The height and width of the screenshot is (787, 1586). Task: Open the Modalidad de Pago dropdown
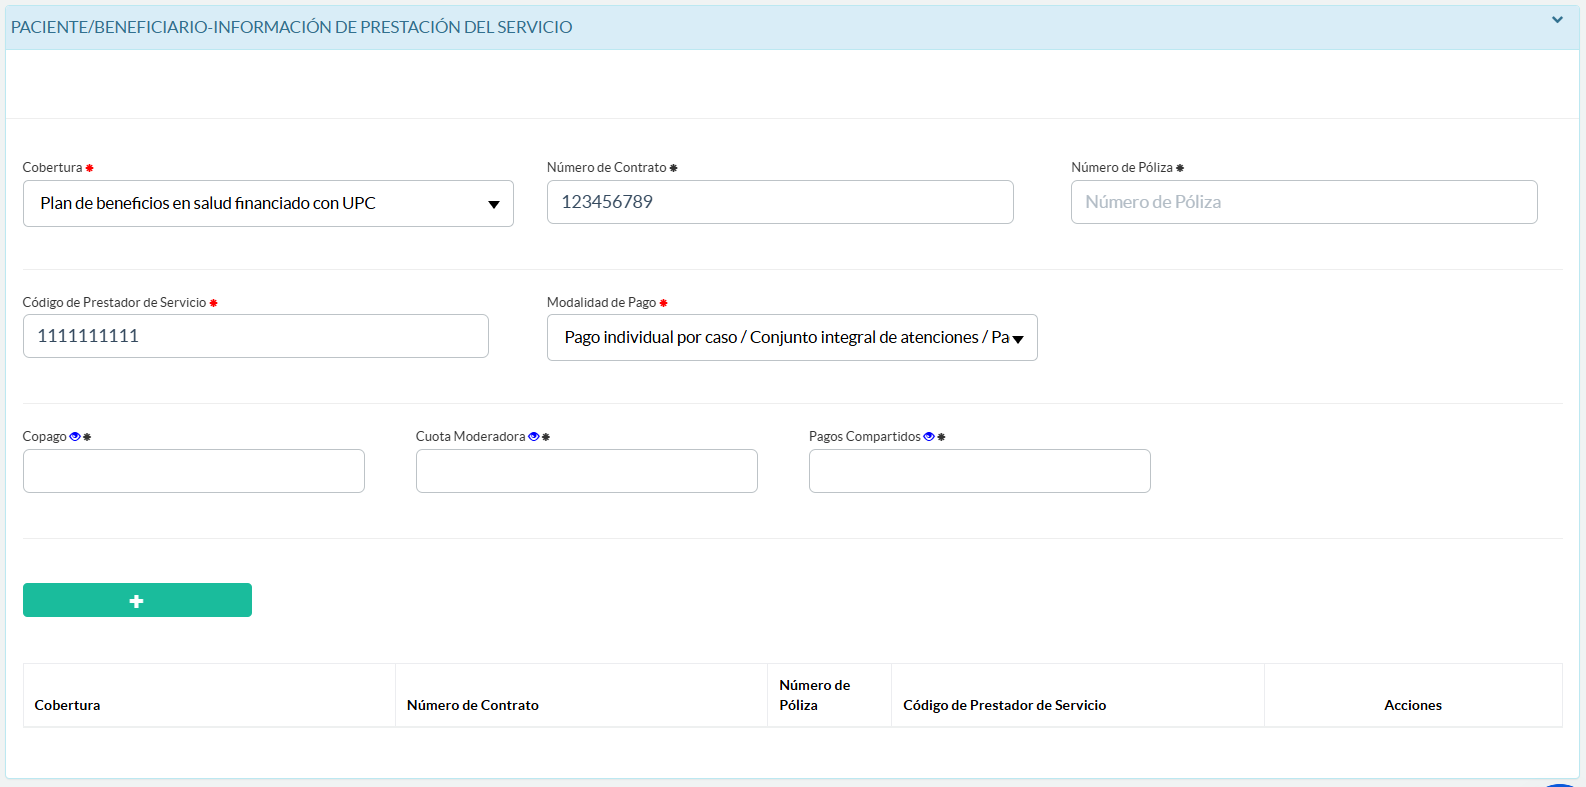791,338
